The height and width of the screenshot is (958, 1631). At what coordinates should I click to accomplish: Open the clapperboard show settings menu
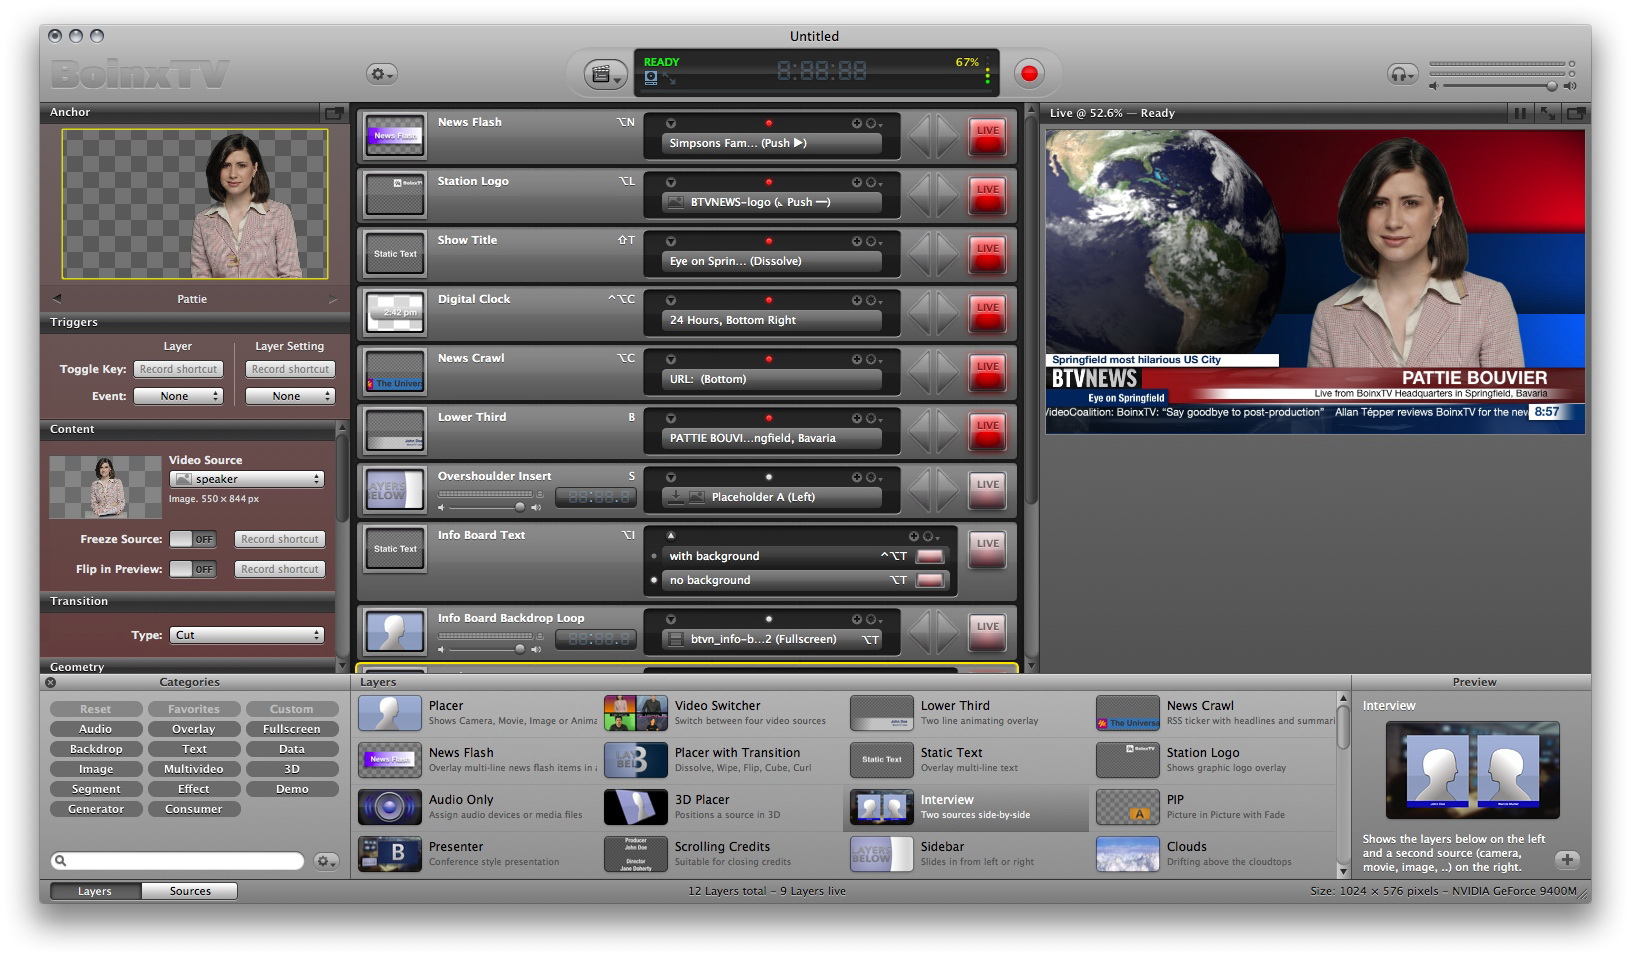pyautogui.click(x=604, y=74)
